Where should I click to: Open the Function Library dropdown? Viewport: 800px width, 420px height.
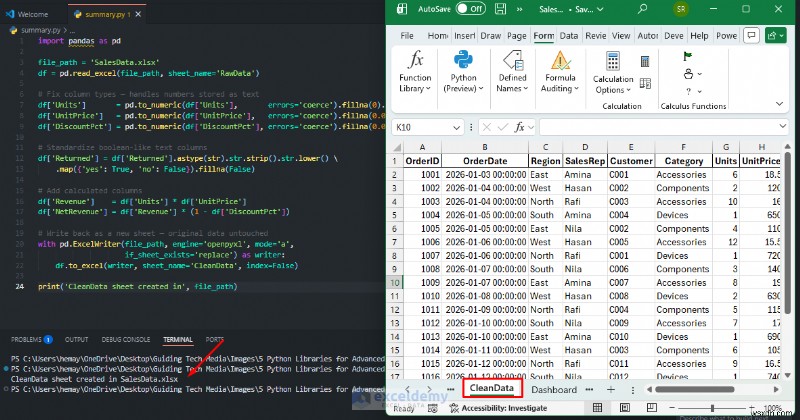click(415, 71)
